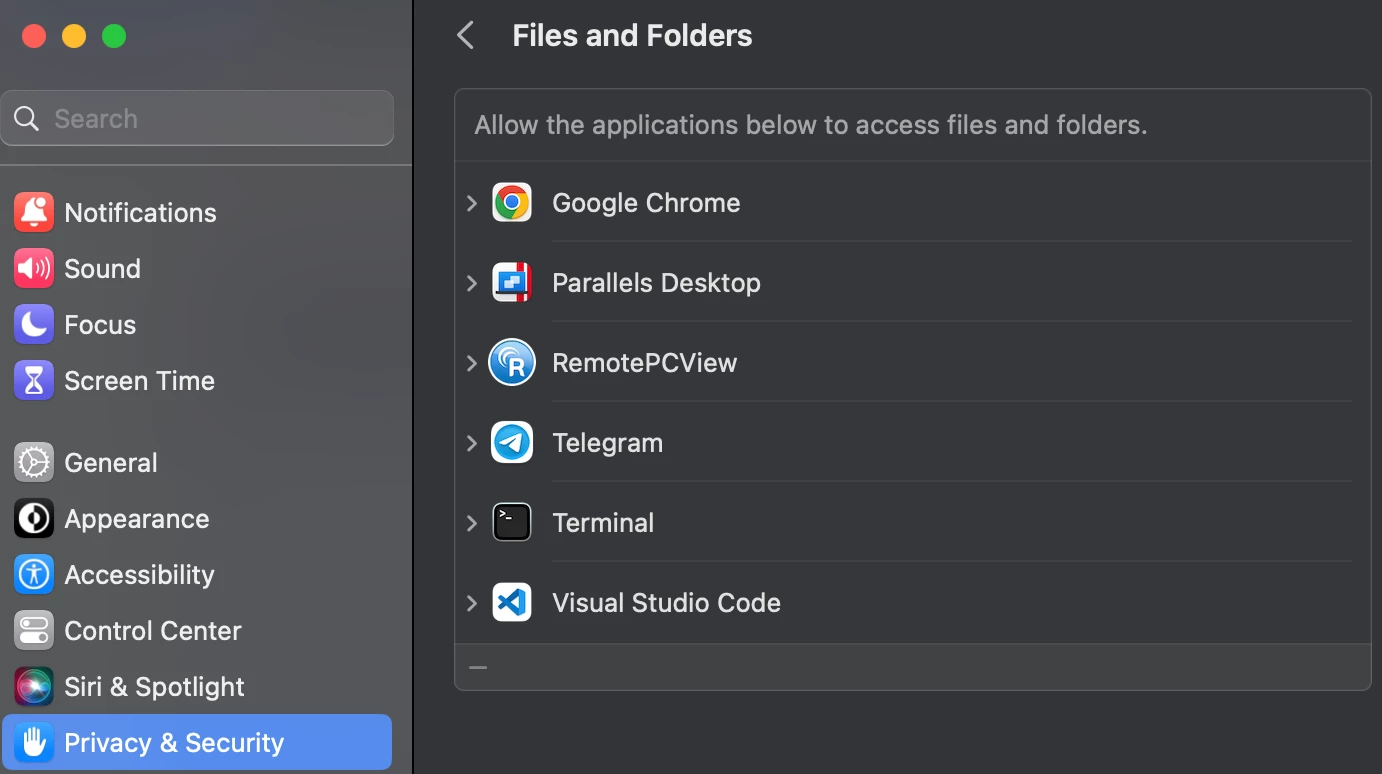Select Accessibility in the sidebar
Image resolution: width=1382 pixels, height=774 pixels.
(139, 575)
